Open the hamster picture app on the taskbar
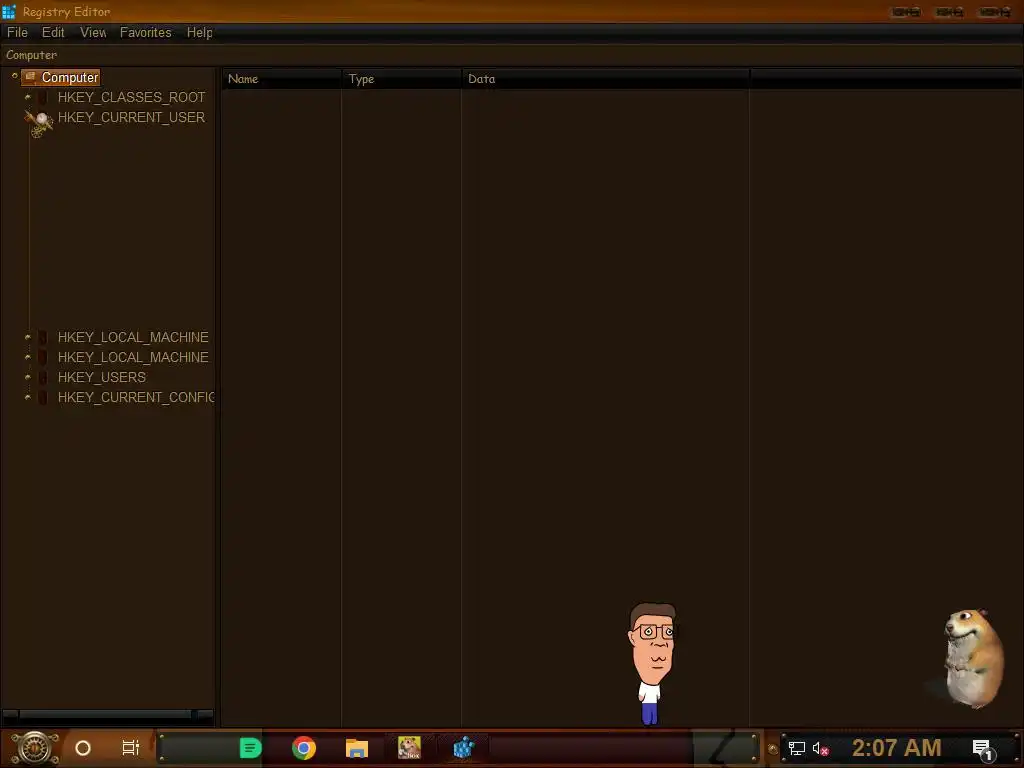This screenshot has width=1024, height=768. pos(409,748)
